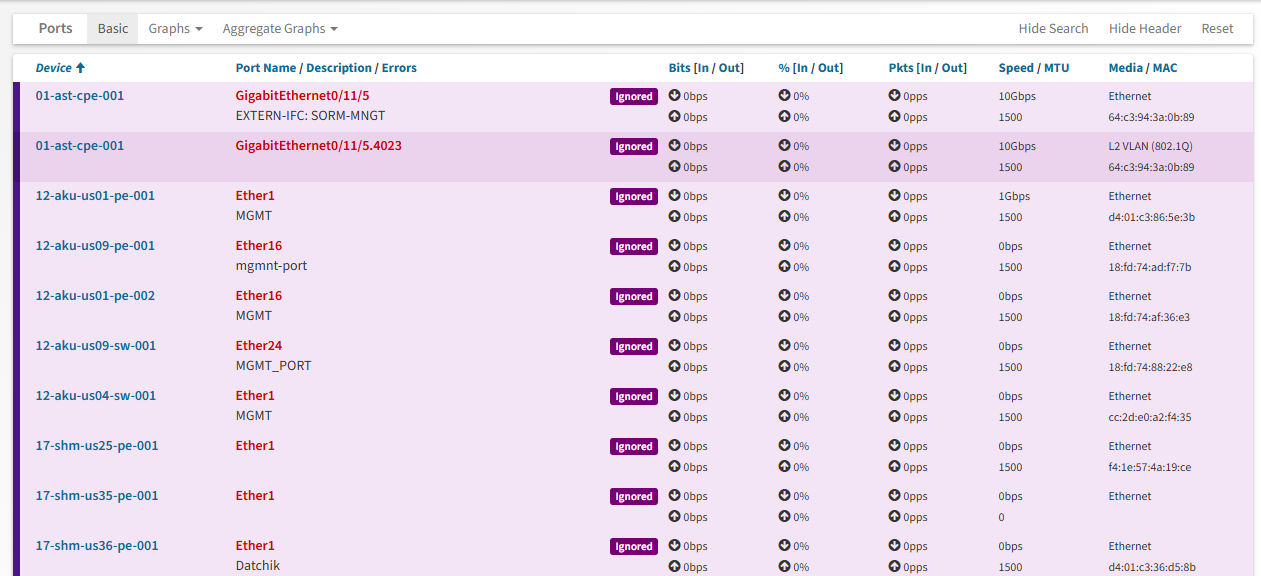
Task: Click outbound bits arrow icon for 12-aku-us01-pe-001 Ether1
Action: (x=674, y=217)
